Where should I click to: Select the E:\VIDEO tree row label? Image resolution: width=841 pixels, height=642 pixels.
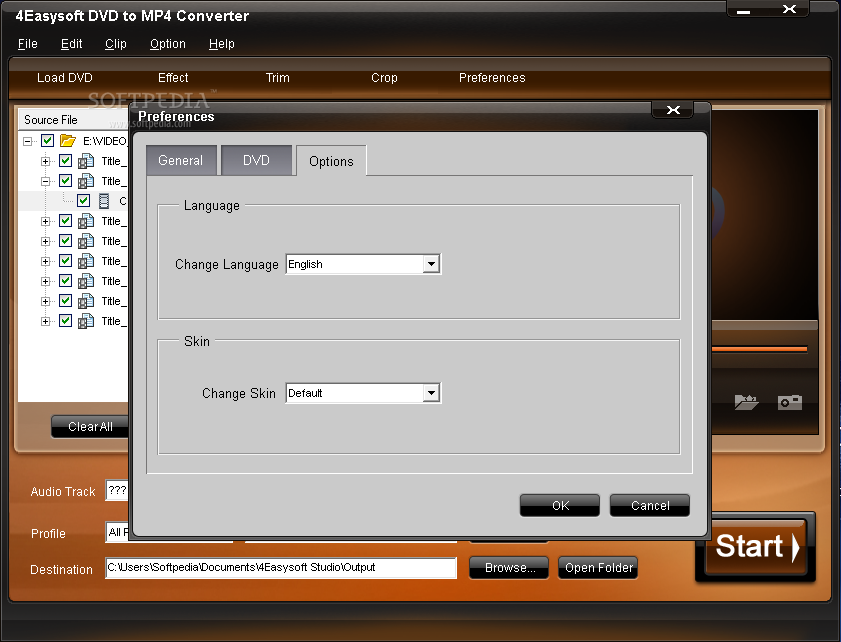coord(105,141)
